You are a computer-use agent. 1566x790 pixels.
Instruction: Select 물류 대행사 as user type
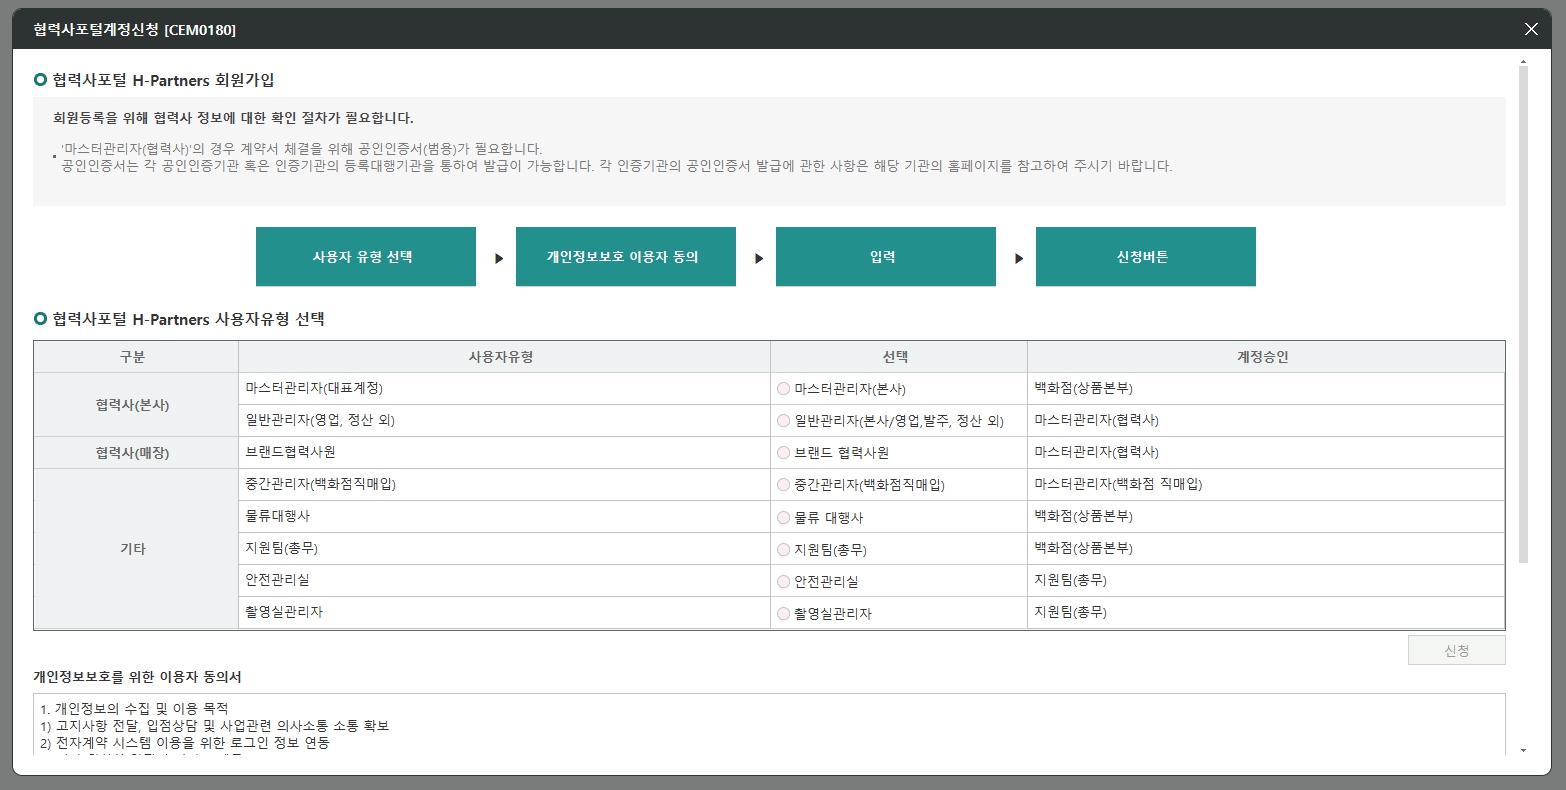(x=784, y=516)
